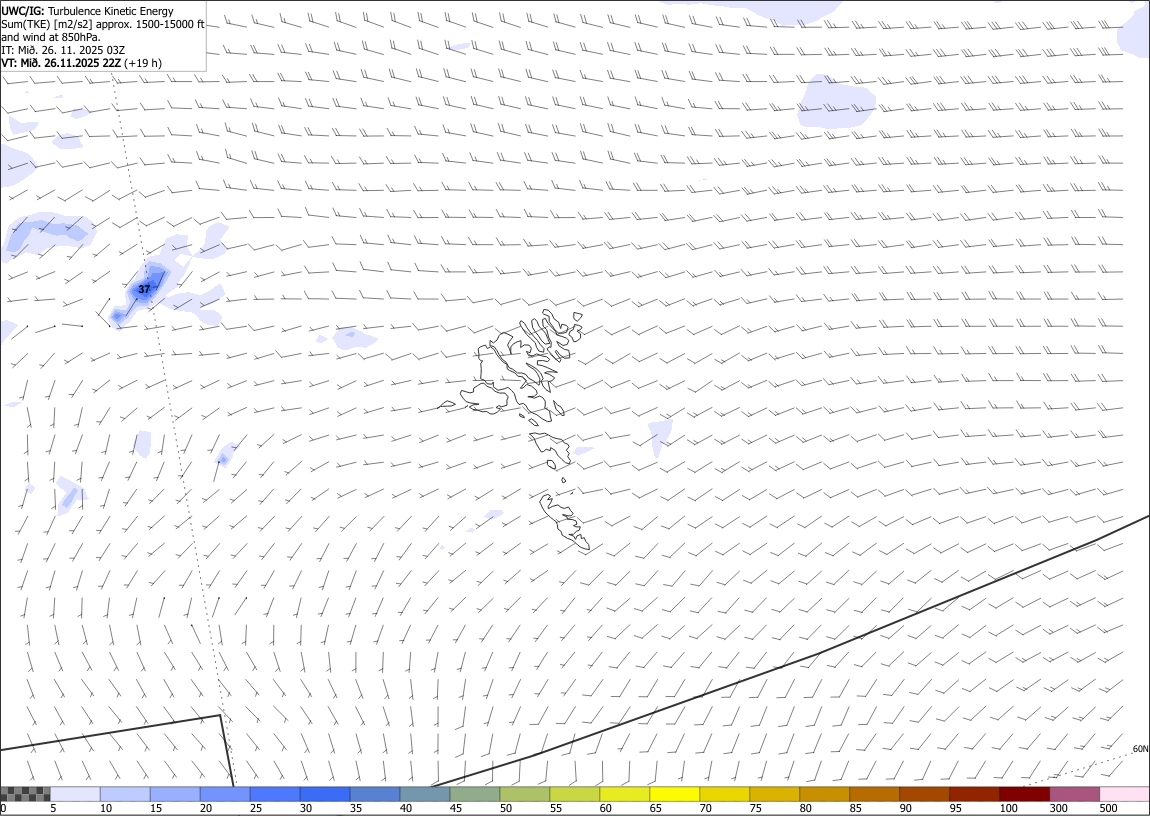Viewport: 1150px width, 816px height.
Task: Select the 40–45 grey-blue legend swatch
Action: (x=425, y=794)
